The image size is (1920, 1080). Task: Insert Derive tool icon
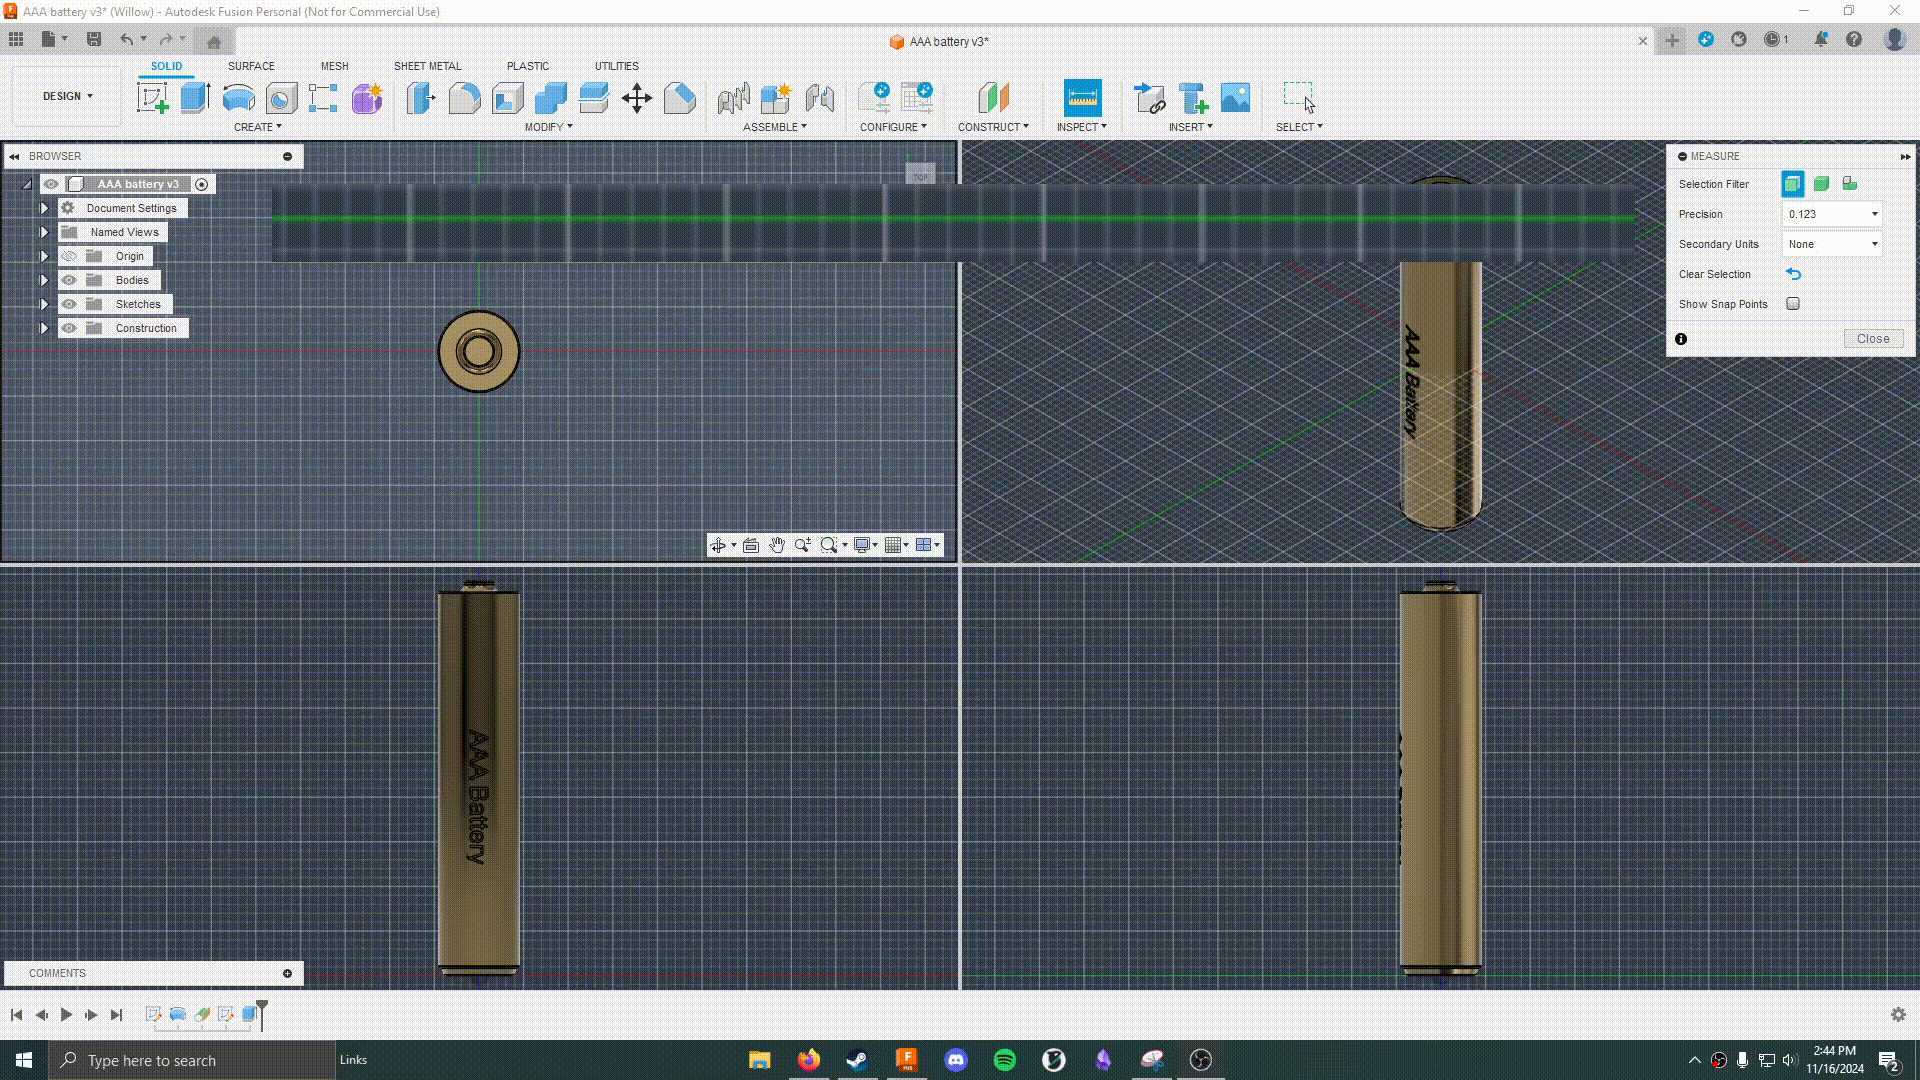[1149, 98]
